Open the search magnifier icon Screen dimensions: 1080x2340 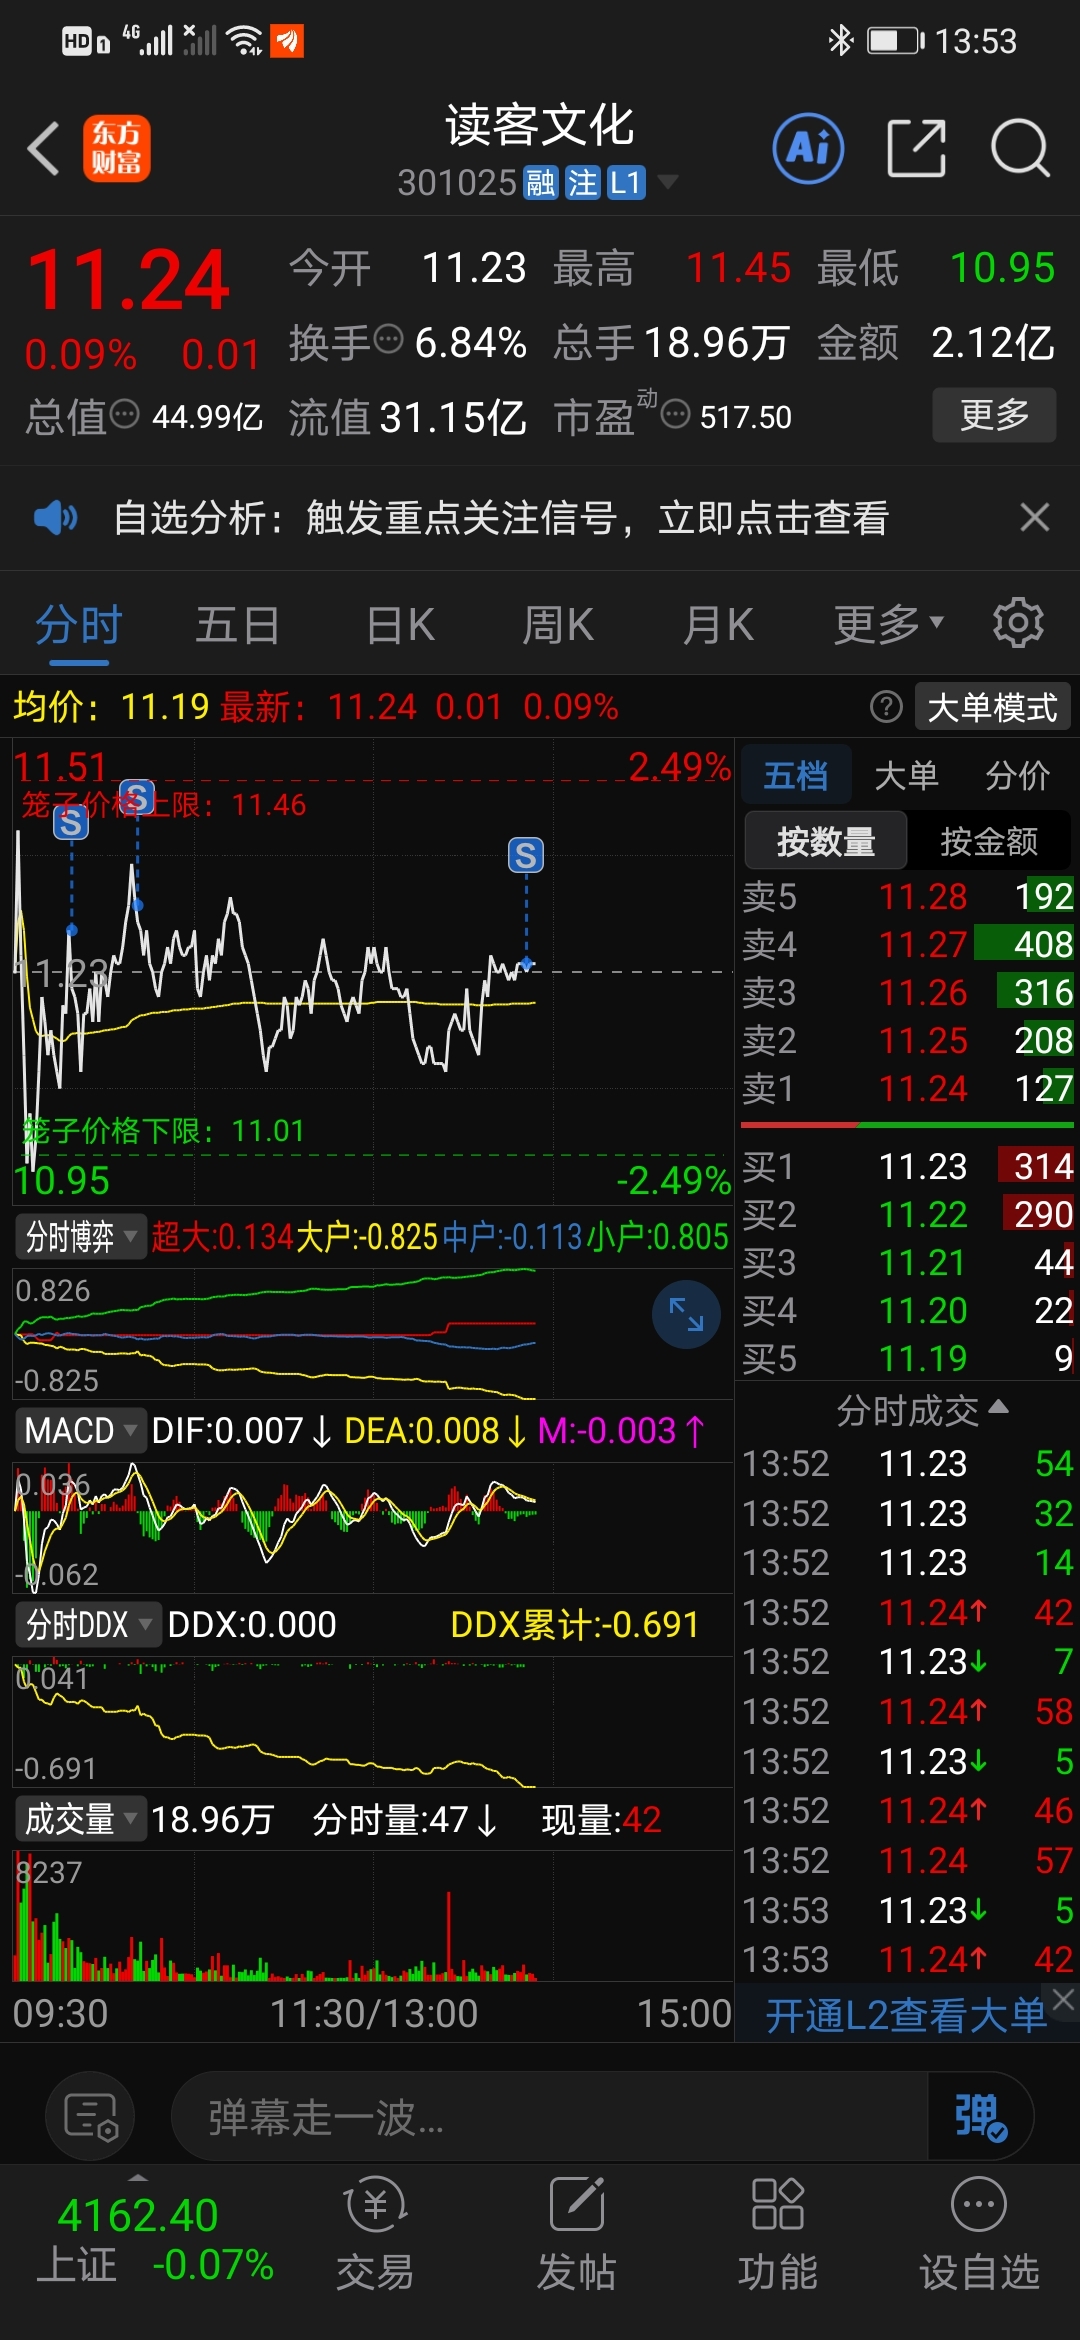click(1020, 149)
